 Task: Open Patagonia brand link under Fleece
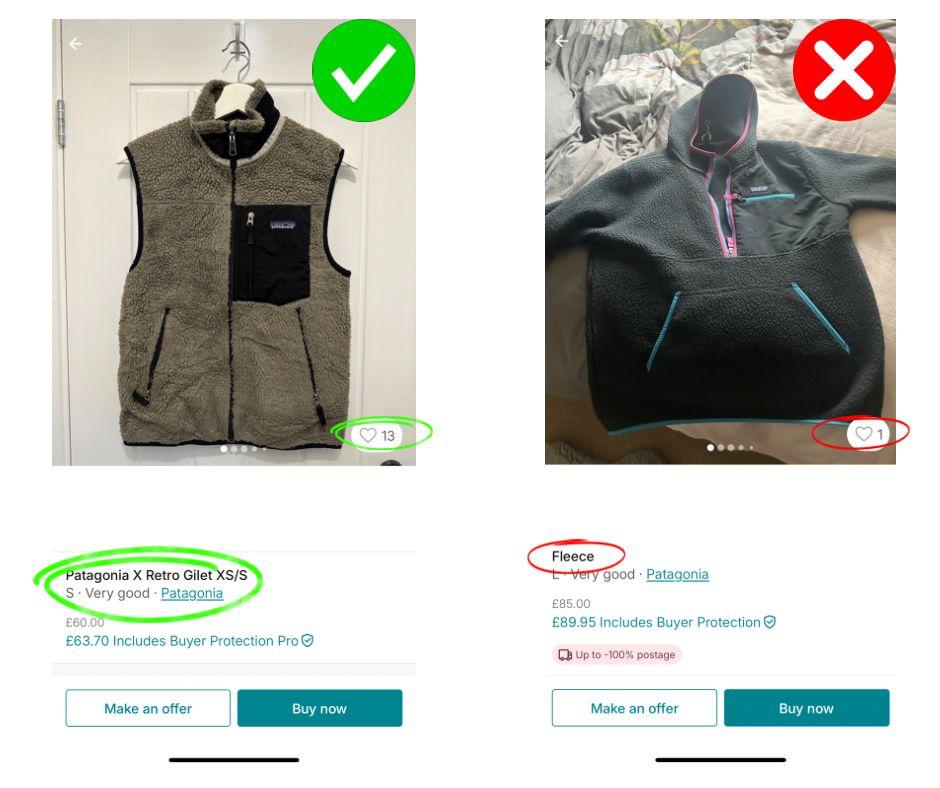[677, 575]
